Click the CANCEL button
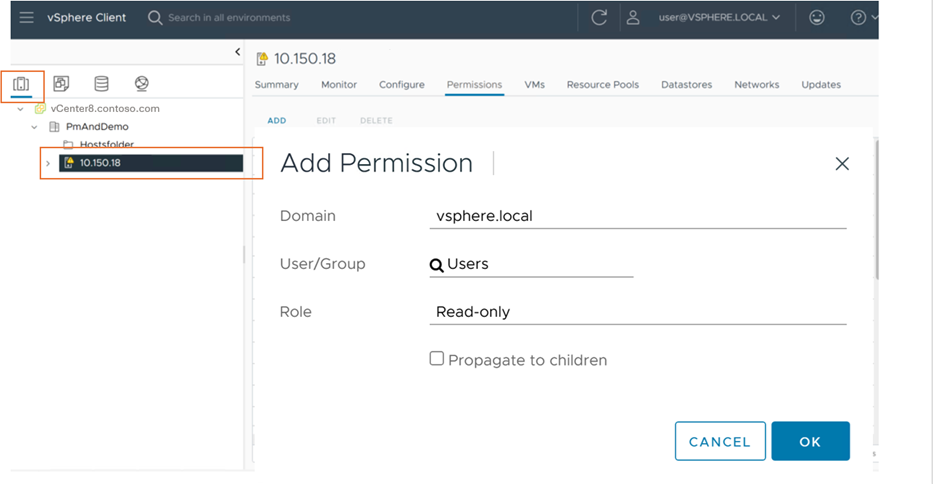 pos(720,441)
